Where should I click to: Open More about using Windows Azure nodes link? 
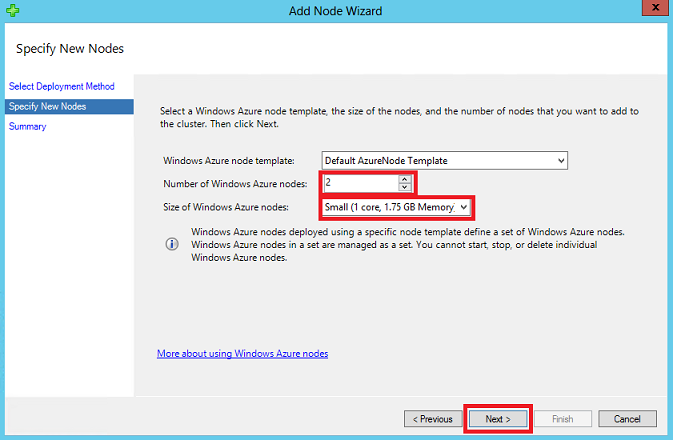tap(243, 354)
